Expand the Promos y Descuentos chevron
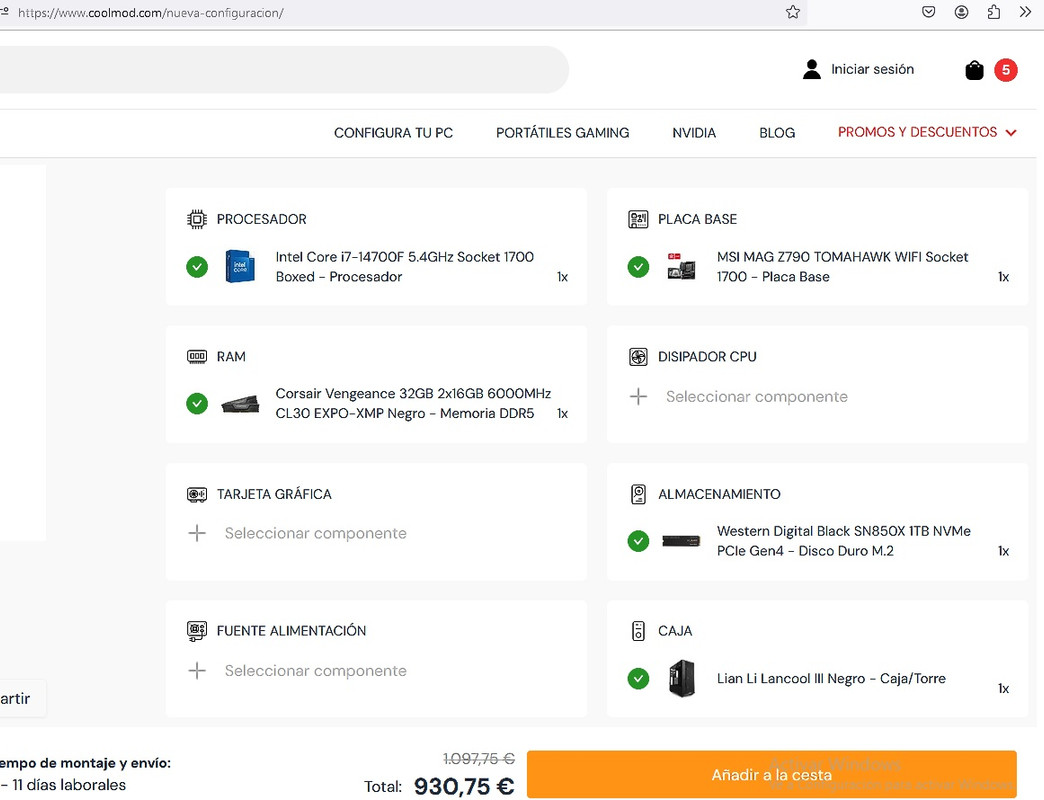The height and width of the screenshot is (800, 1044). 1011,133
